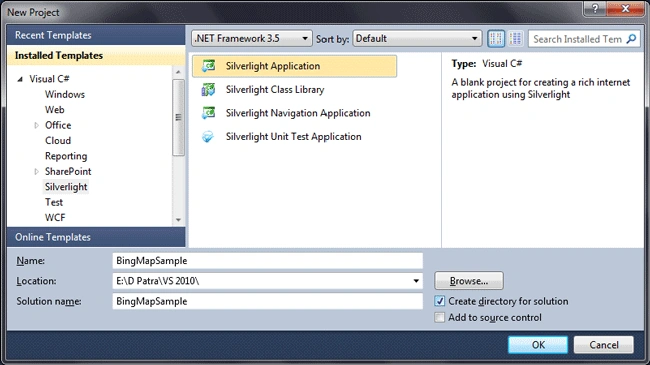Image resolution: width=650 pixels, height=365 pixels.
Task: Click the search magnifier icon
Action: coord(631,39)
